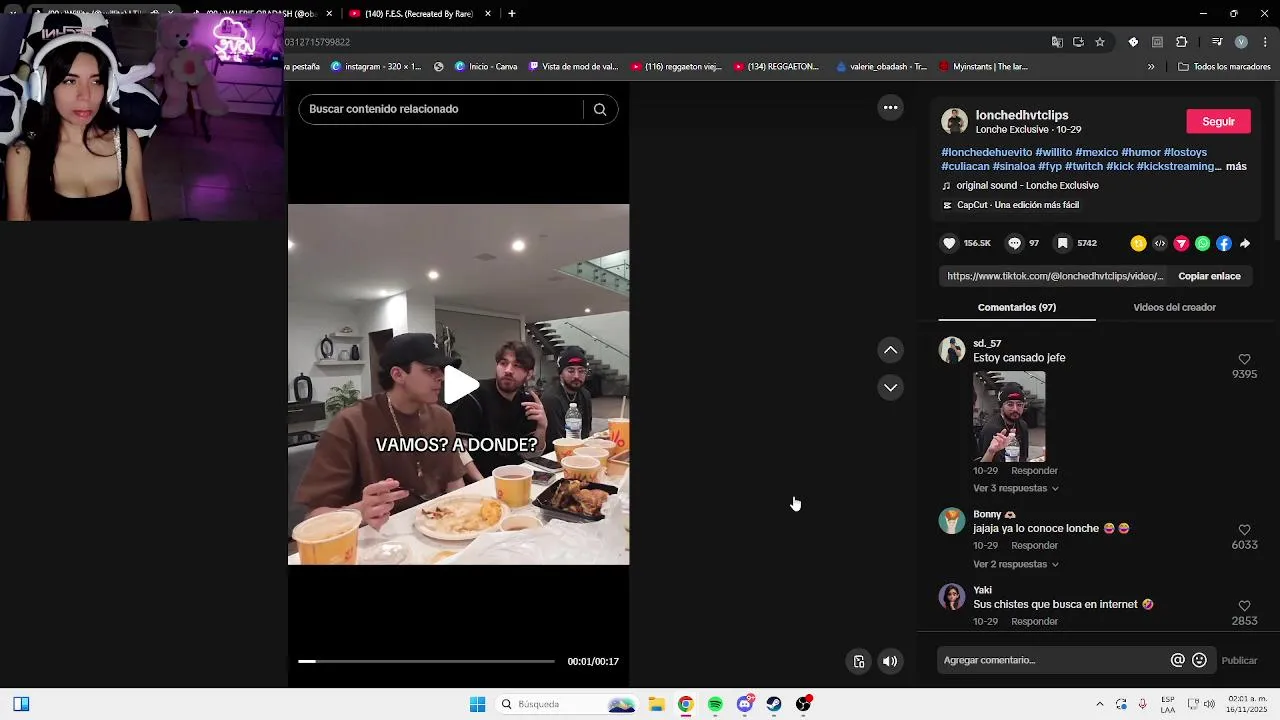
Task: Expand the description with 'más'
Action: point(1236,166)
